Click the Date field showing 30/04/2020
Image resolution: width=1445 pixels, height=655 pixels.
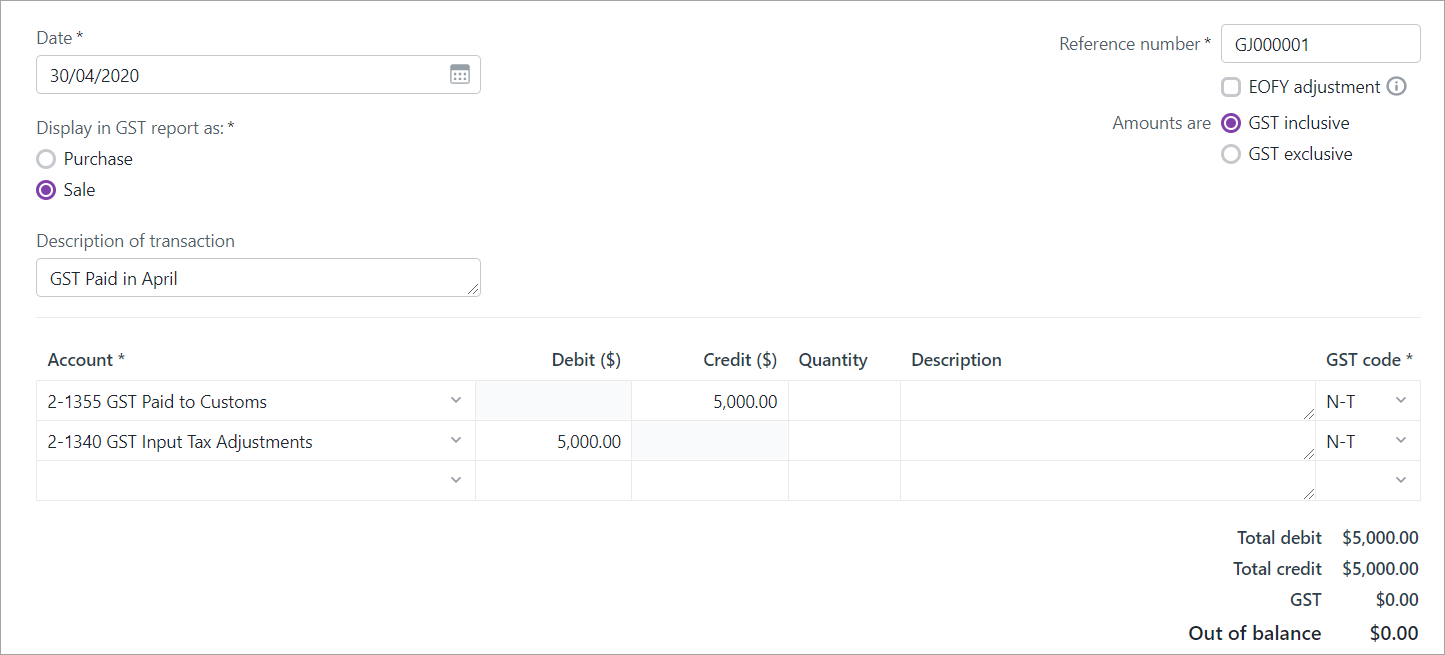coord(240,75)
